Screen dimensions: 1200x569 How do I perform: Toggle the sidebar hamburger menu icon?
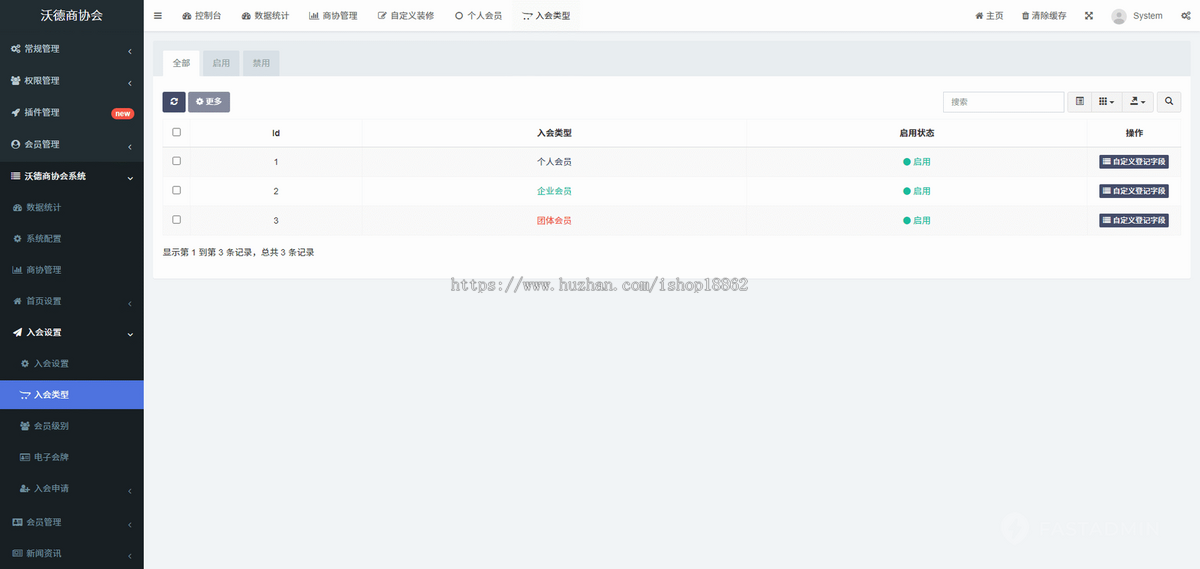coord(158,16)
